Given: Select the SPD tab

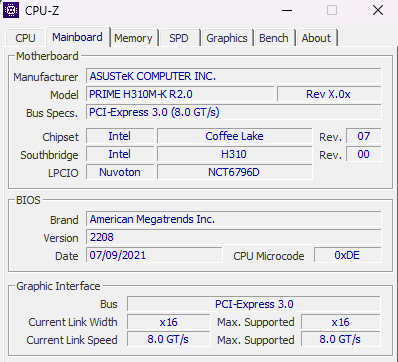Looking at the screenshot, I should point(179,38).
